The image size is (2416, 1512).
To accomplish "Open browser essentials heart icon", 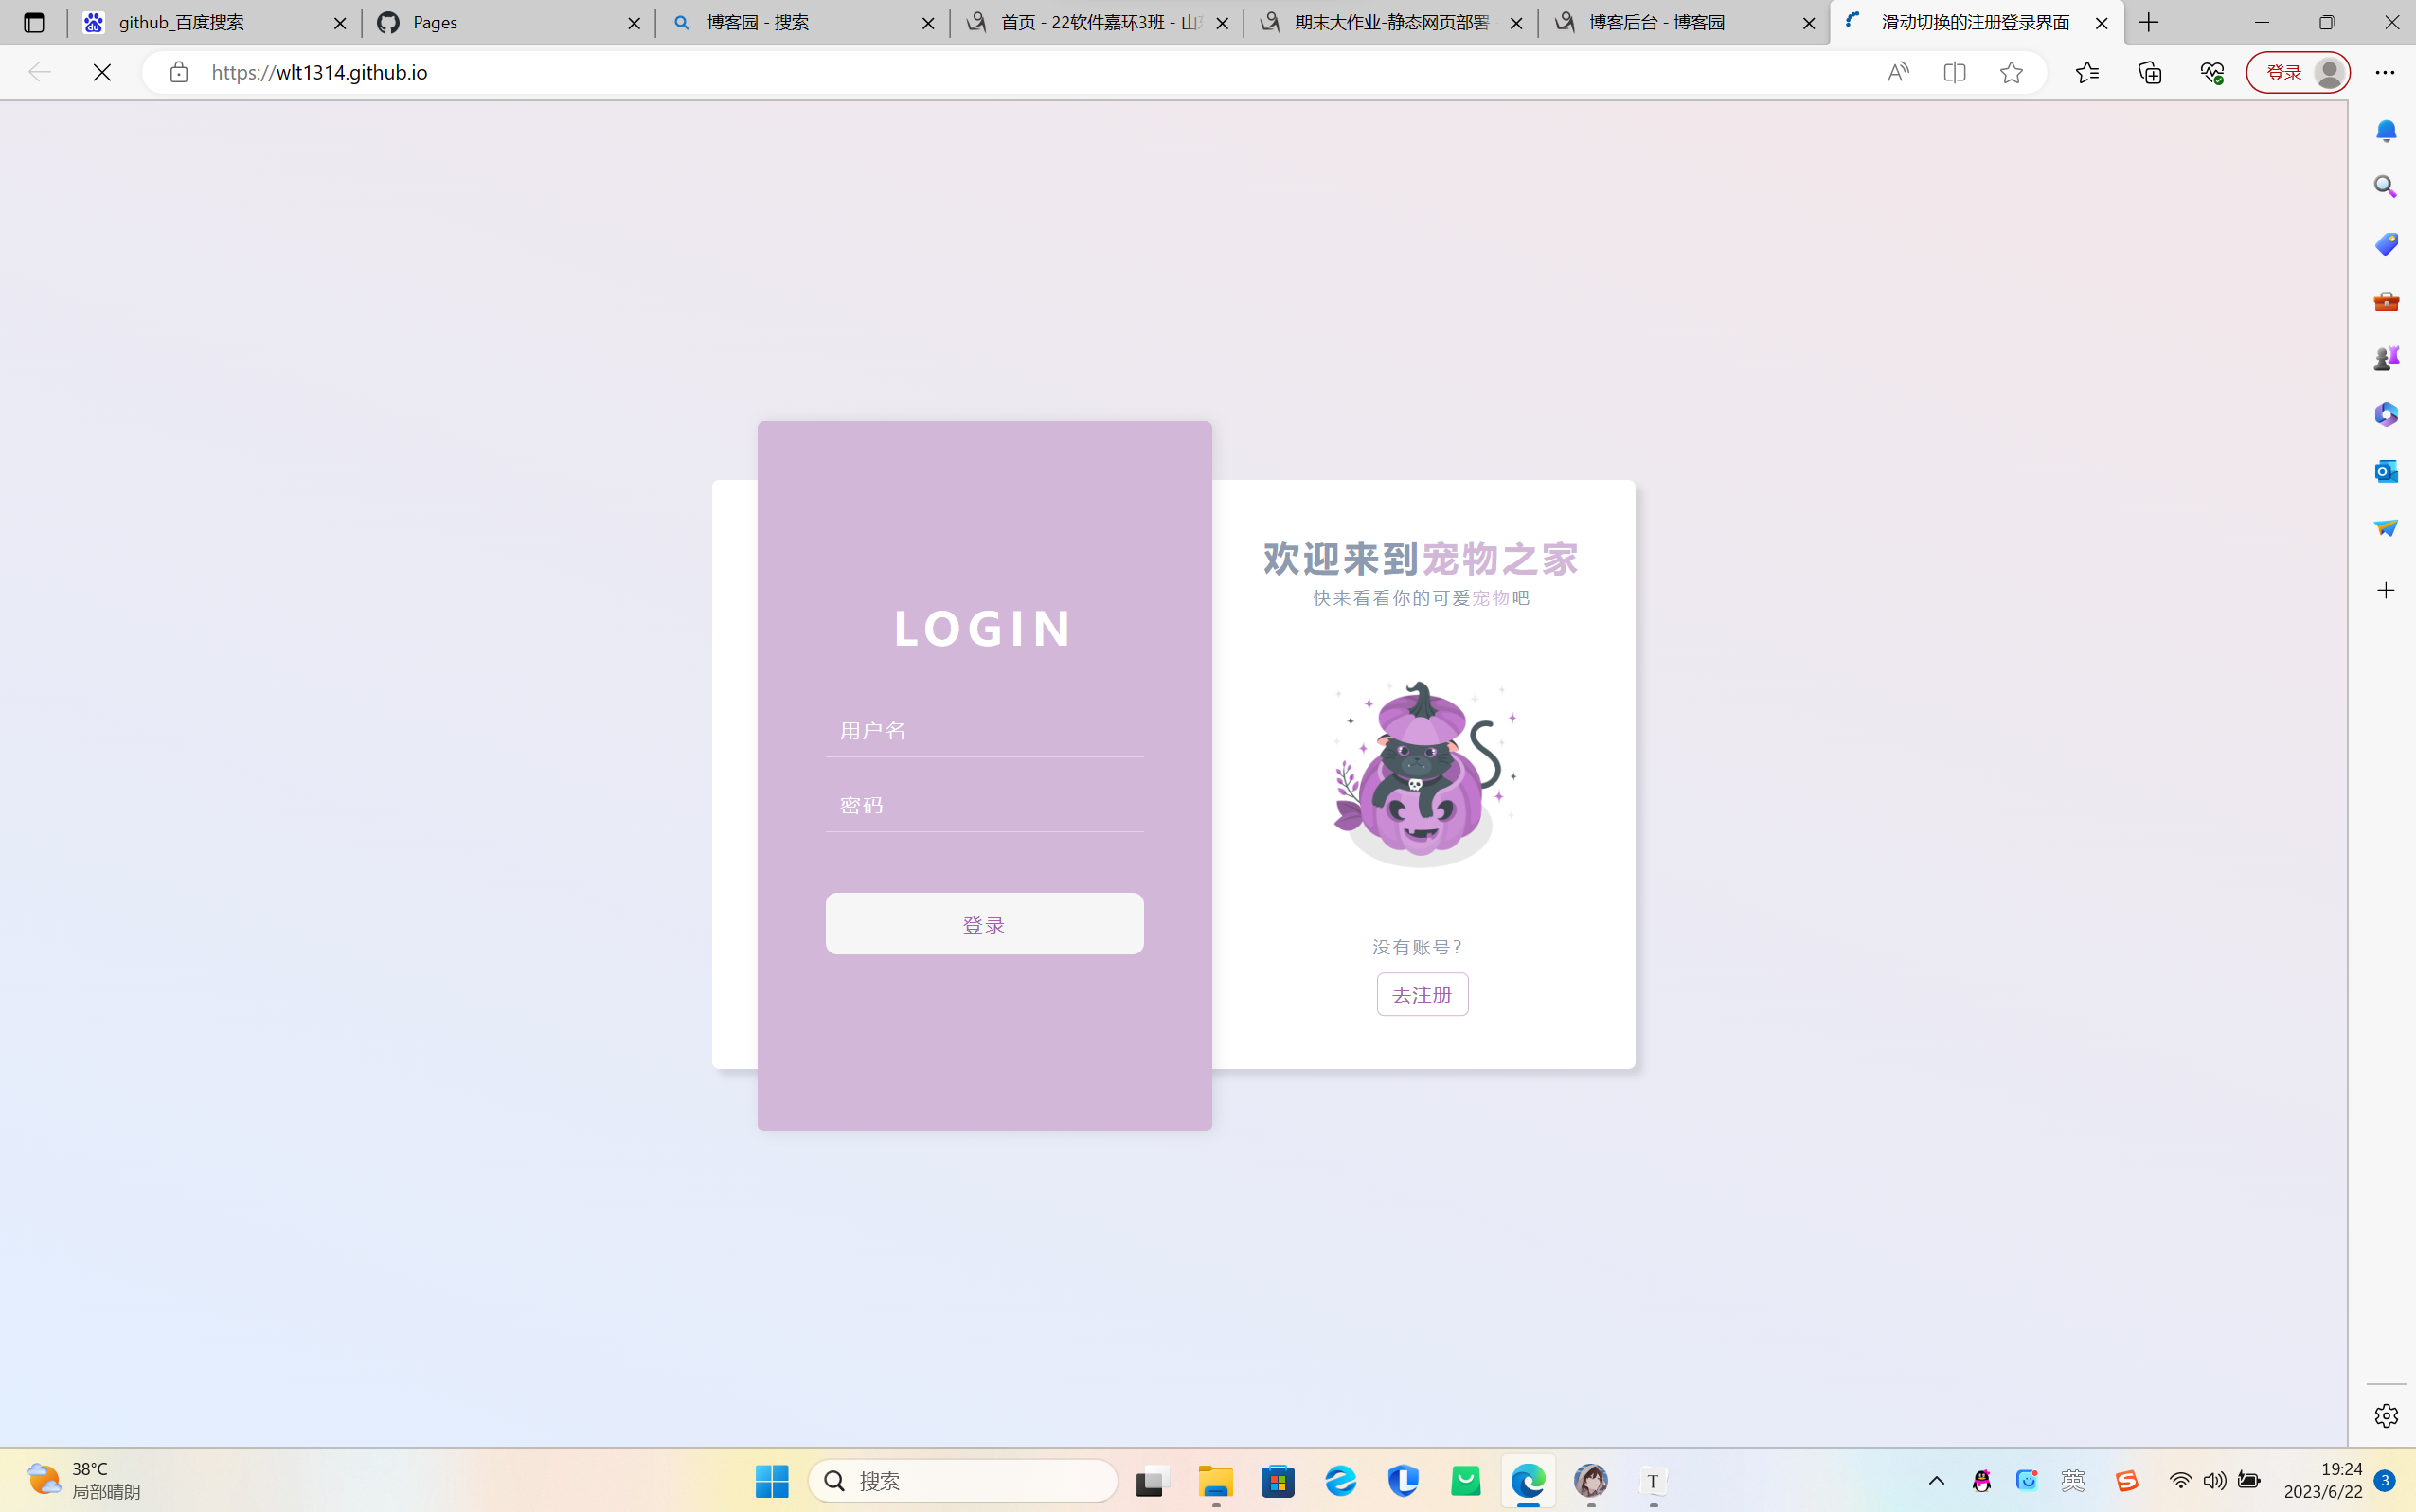I will 2212,72.
